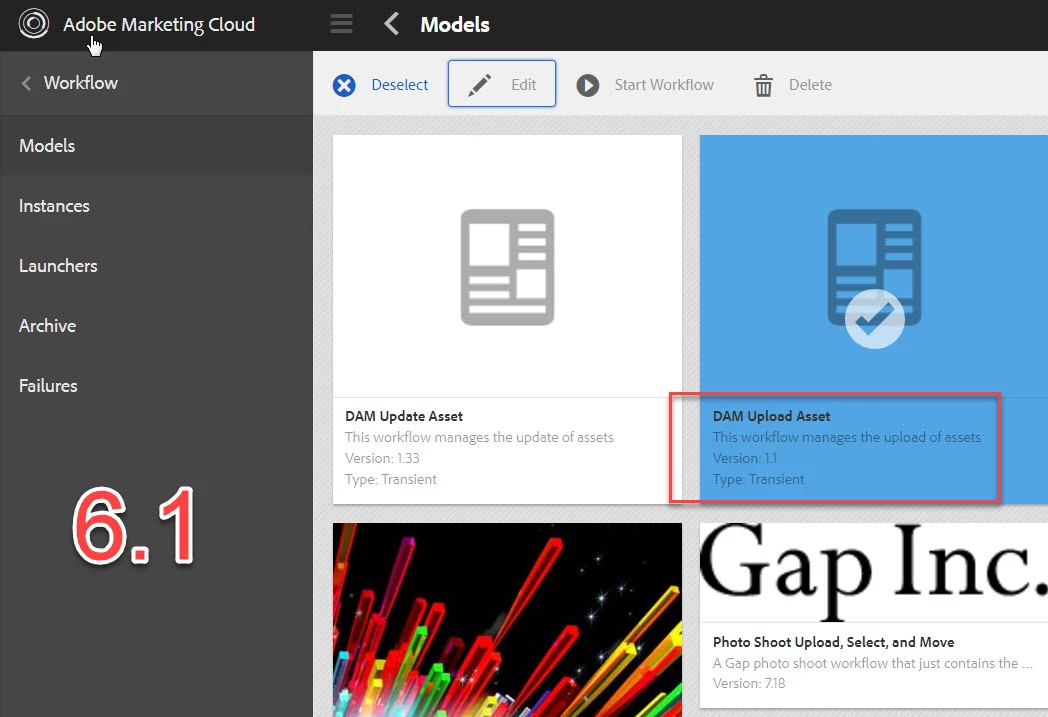This screenshot has width=1048, height=717.
Task: Open the Instances sidebar item
Action: pos(156,206)
